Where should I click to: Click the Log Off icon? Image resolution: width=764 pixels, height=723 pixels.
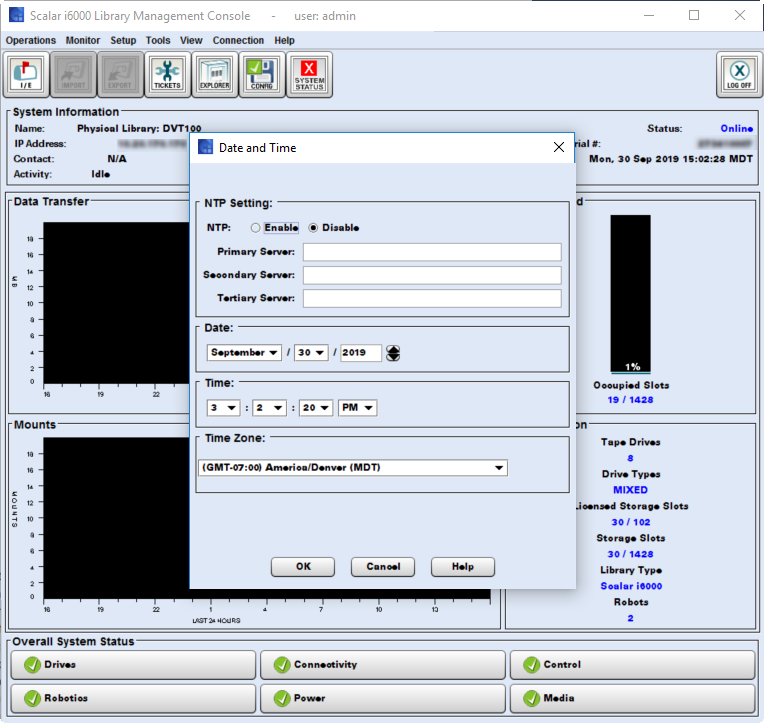[739, 75]
